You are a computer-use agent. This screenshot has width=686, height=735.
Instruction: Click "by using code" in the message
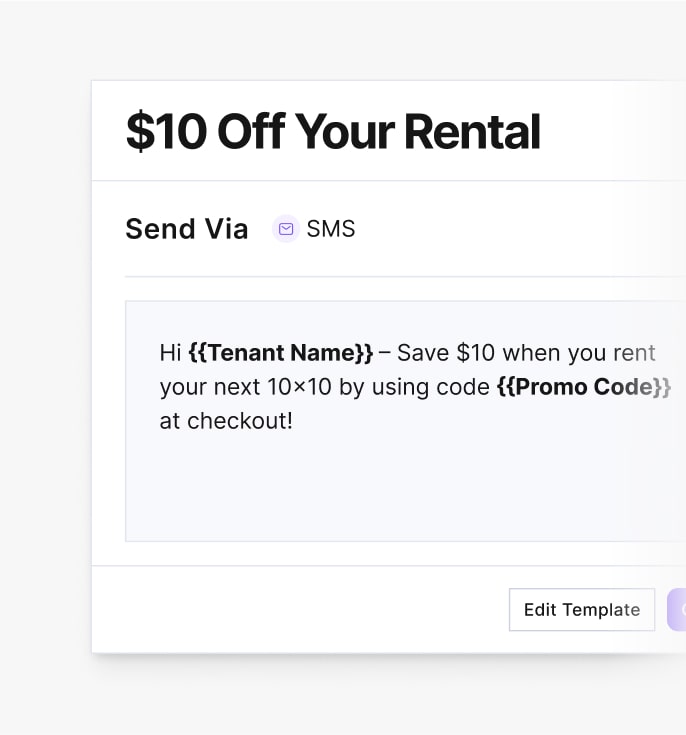point(414,387)
